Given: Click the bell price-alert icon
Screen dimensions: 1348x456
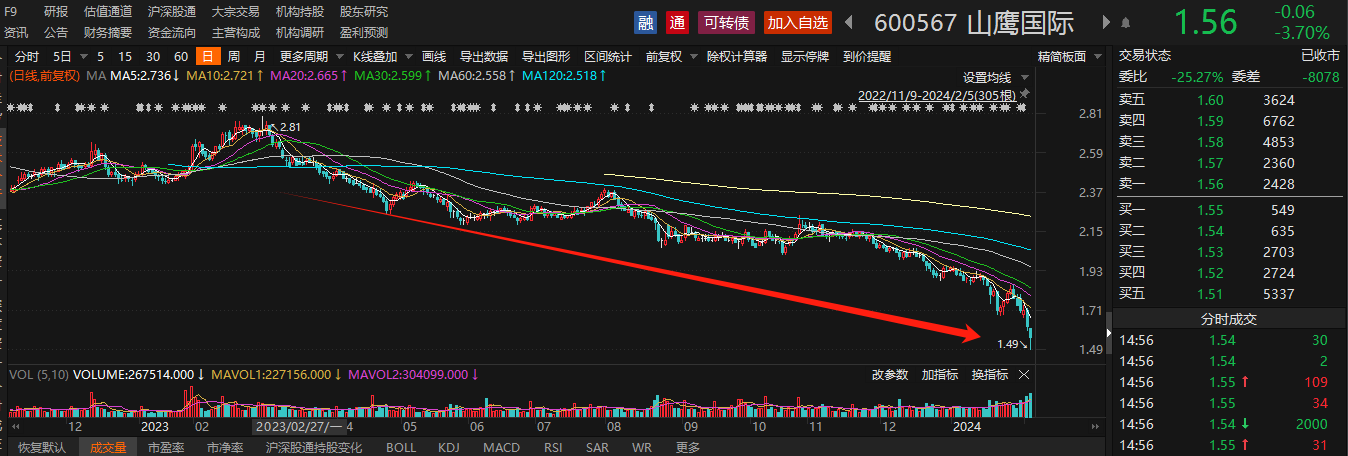Looking at the screenshot, I should click(1127, 22).
